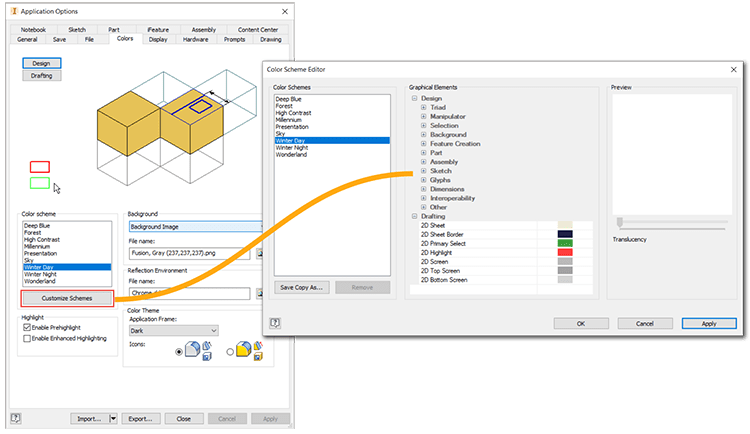
Task: Expand the Triad node
Action: point(423,107)
